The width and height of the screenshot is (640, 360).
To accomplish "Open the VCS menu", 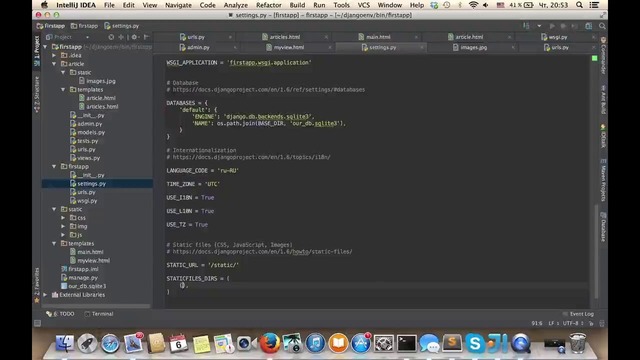I will (x=363, y=5).
